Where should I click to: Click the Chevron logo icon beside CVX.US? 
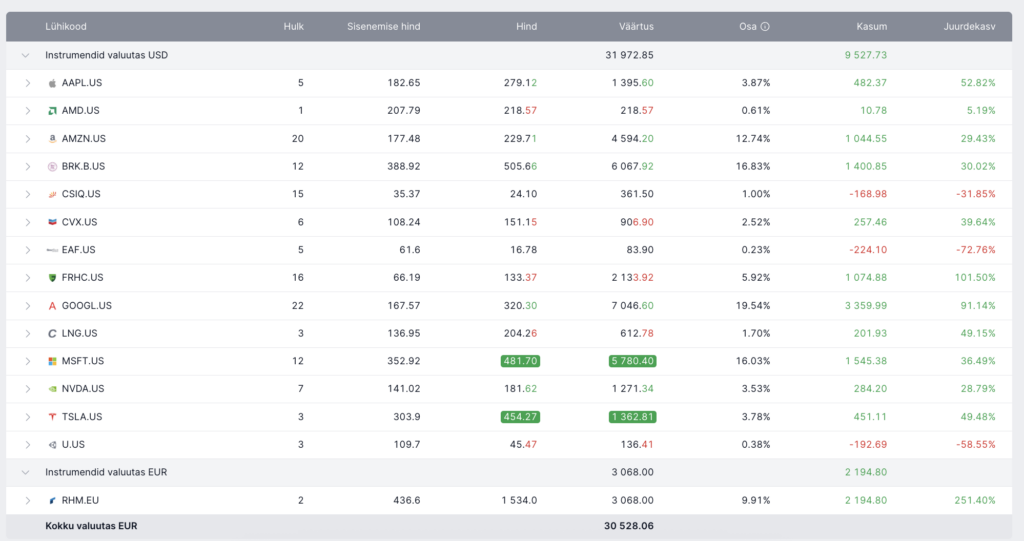coord(52,222)
